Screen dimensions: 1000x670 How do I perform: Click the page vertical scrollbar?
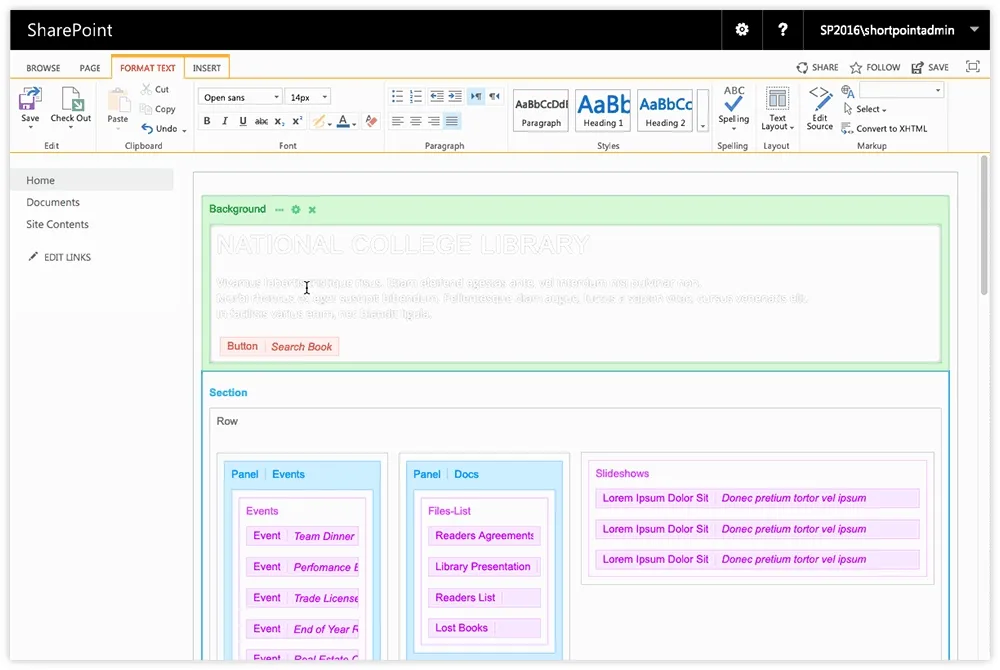click(984, 223)
